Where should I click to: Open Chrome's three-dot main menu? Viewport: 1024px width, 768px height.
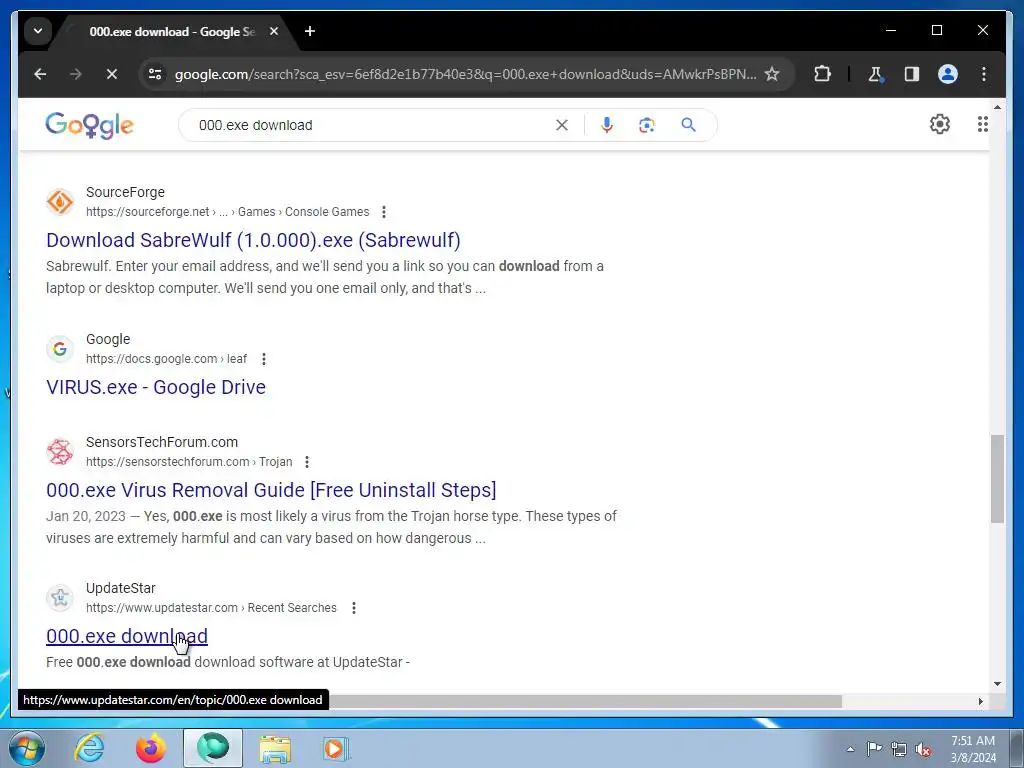984,74
